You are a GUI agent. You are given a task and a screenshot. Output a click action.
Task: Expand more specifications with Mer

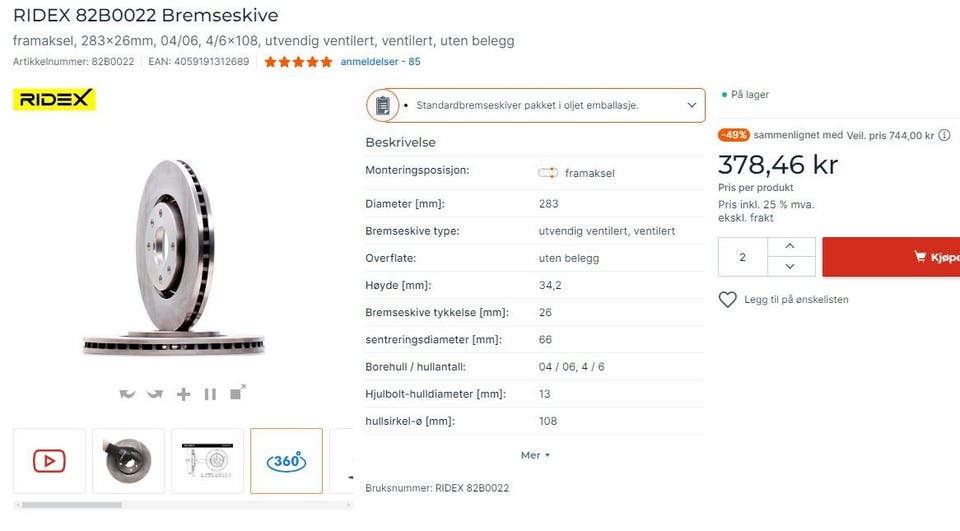click(535, 455)
